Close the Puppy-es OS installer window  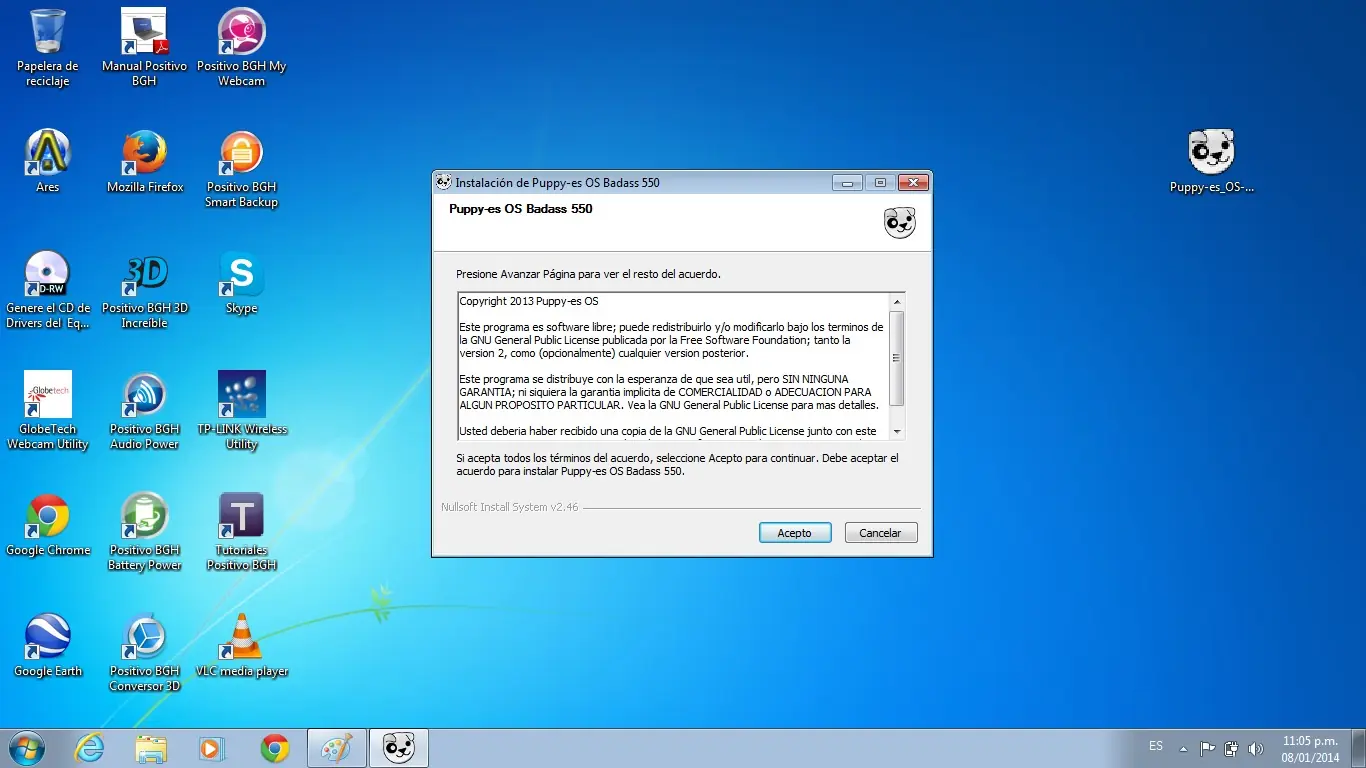click(913, 183)
